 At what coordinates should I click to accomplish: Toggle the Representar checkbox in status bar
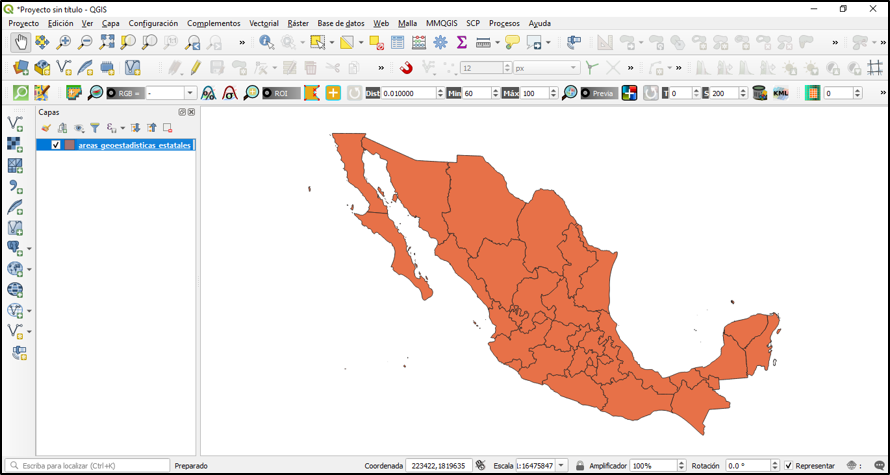pyautogui.click(x=788, y=465)
